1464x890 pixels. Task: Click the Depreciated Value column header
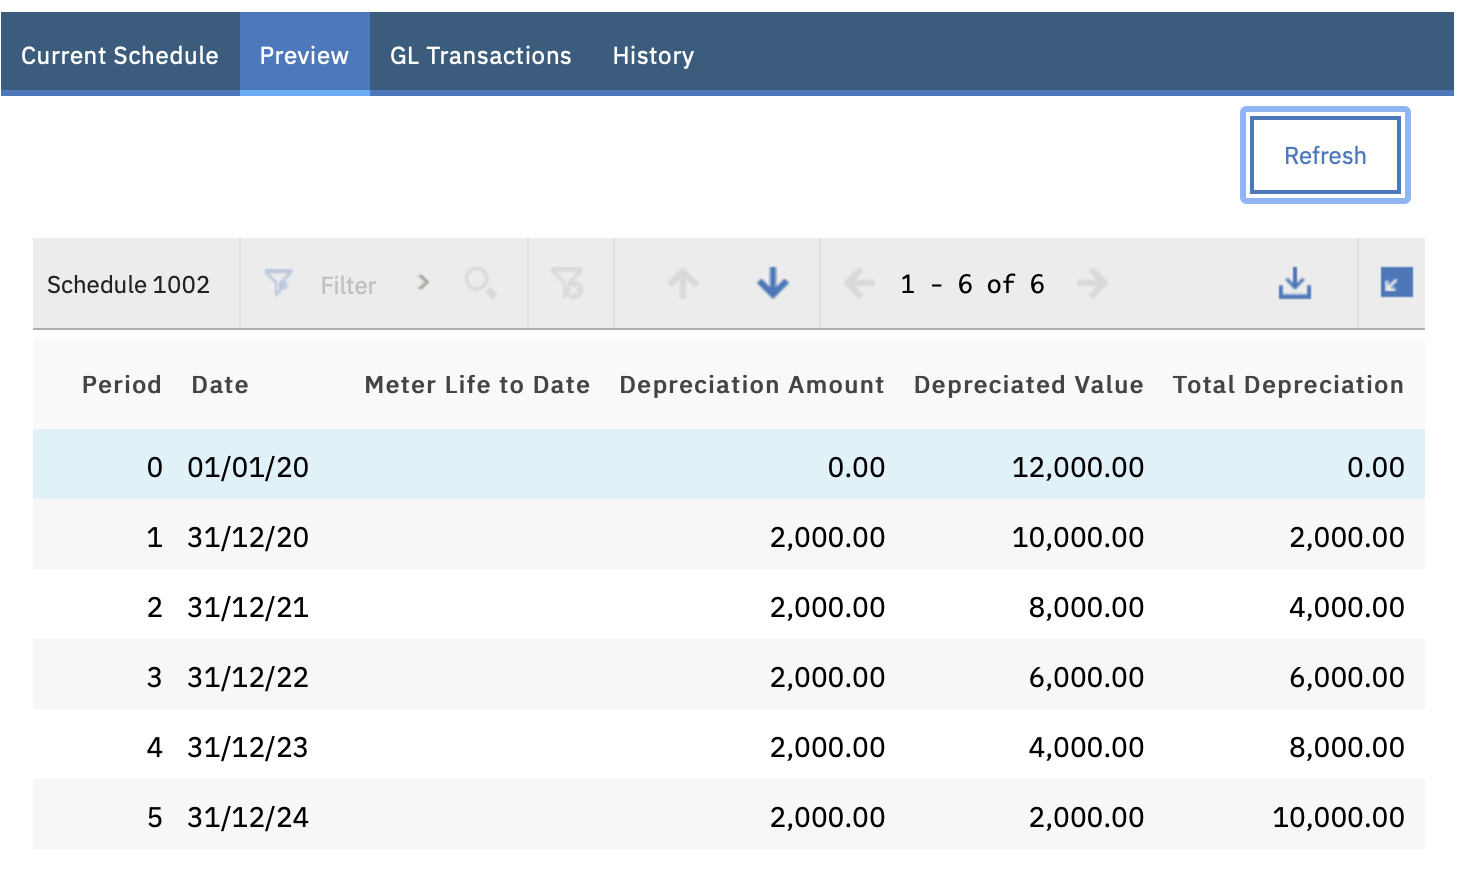(x=1028, y=385)
